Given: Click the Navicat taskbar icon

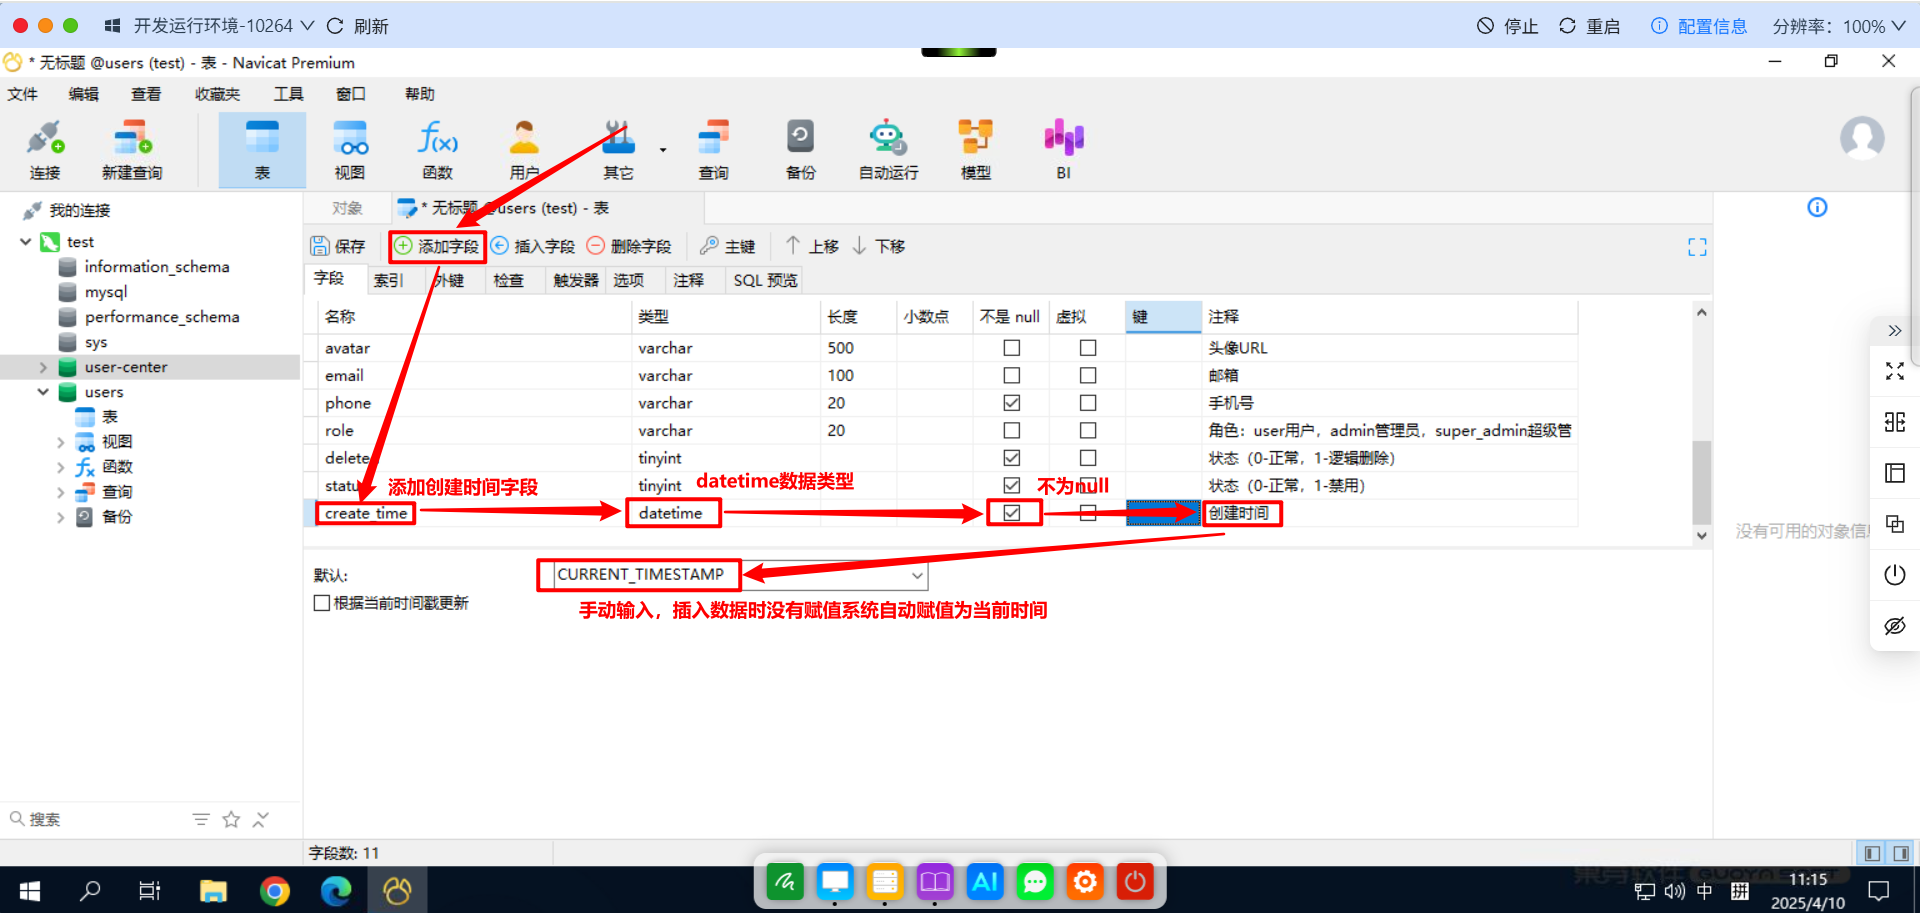Looking at the screenshot, I should point(397,890).
